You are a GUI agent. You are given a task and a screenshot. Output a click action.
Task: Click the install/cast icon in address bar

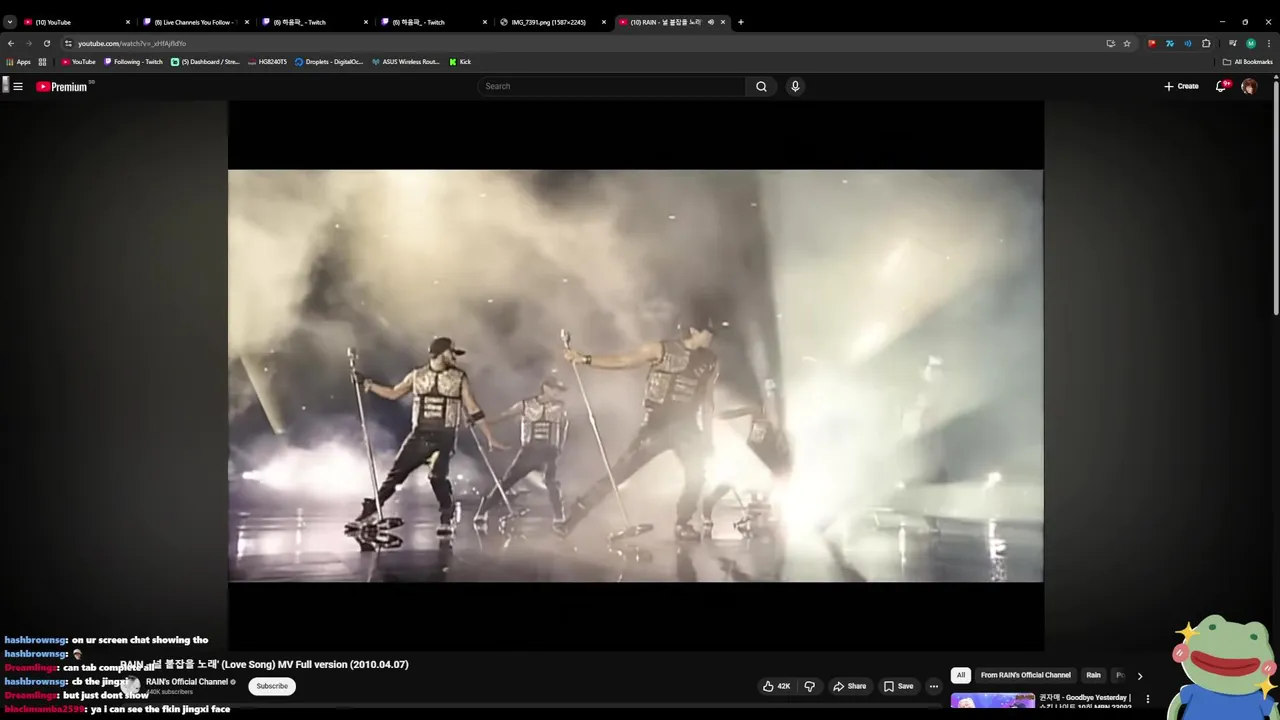tap(1110, 43)
